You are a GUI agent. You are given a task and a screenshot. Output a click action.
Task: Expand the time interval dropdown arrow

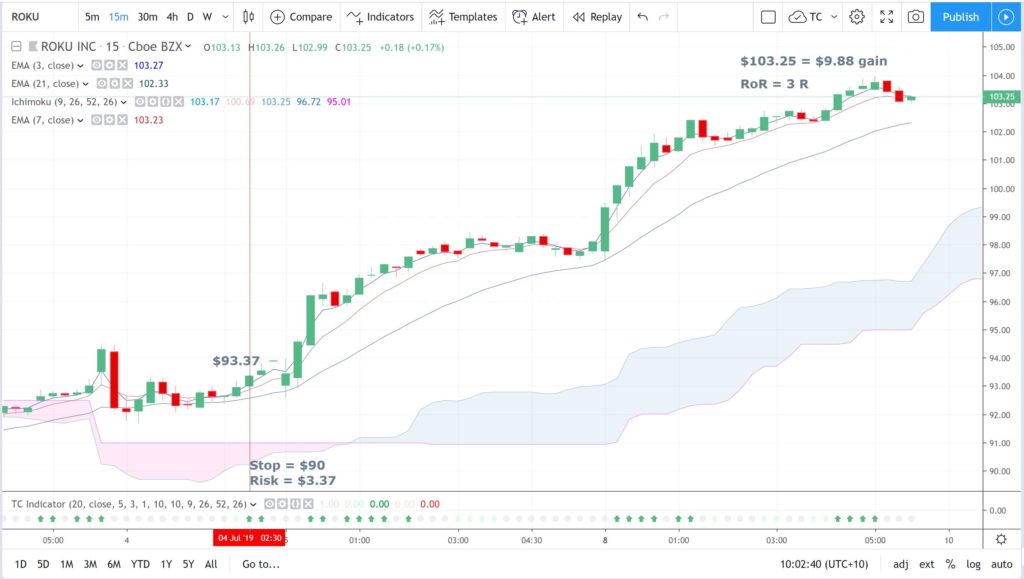click(x=225, y=17)
